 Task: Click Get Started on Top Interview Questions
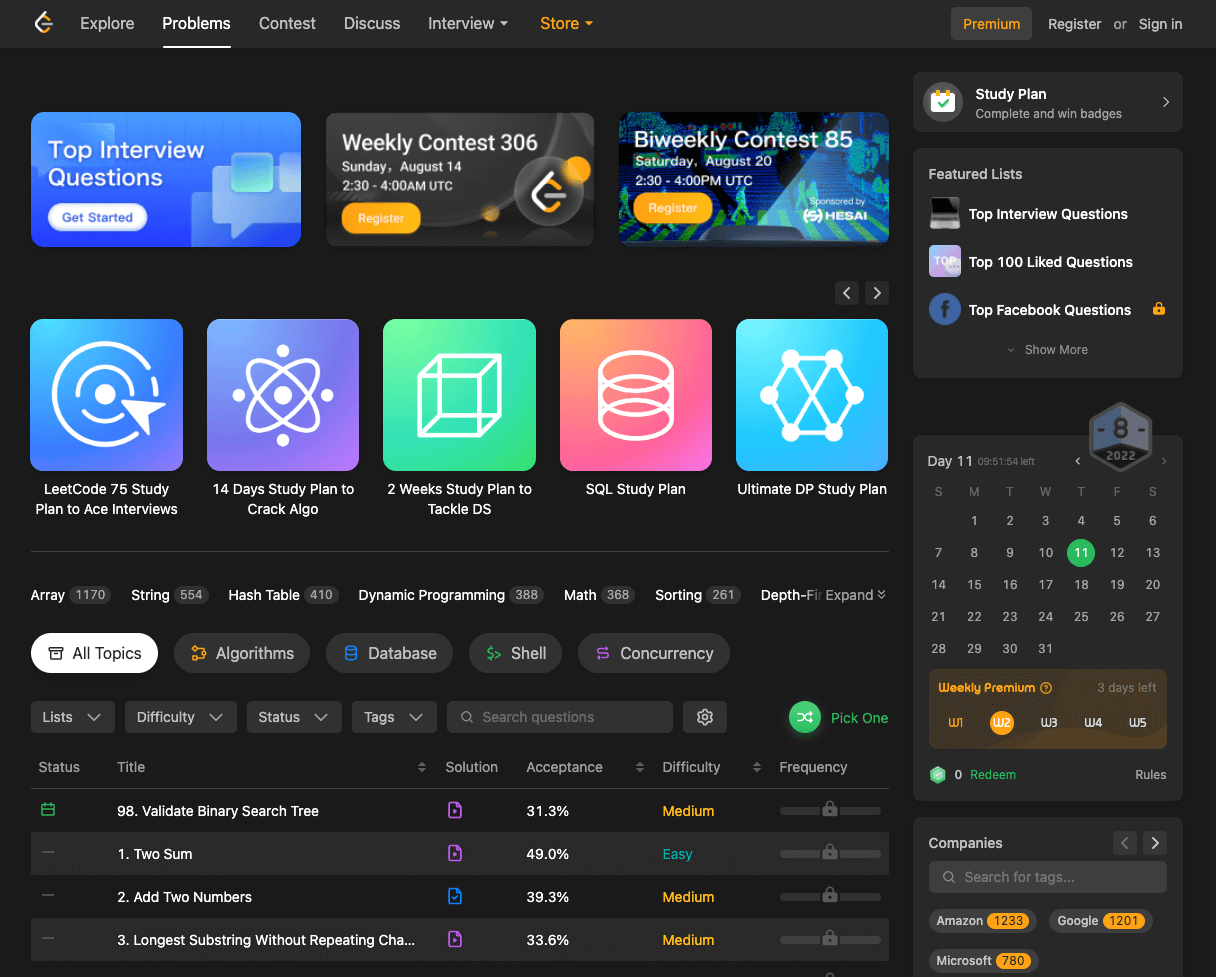pyautogui.click(x=97, y=217)
